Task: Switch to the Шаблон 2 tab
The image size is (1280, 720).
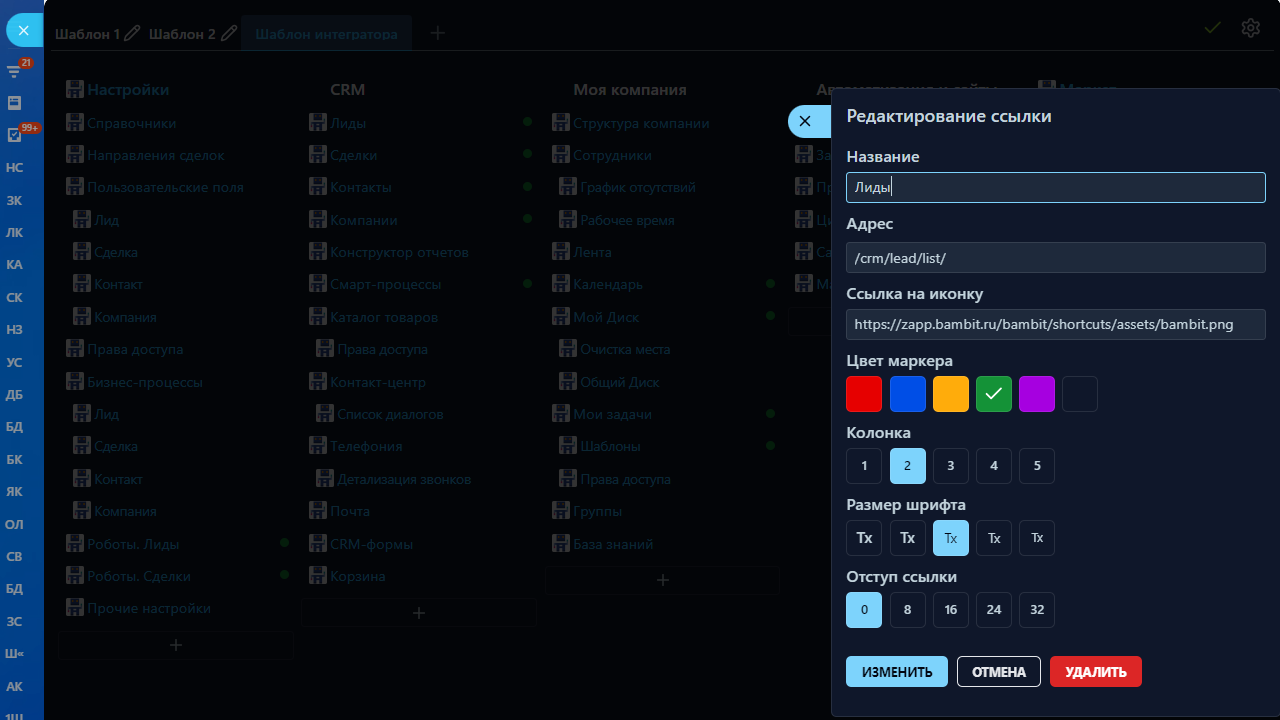Action: (182, 34)
